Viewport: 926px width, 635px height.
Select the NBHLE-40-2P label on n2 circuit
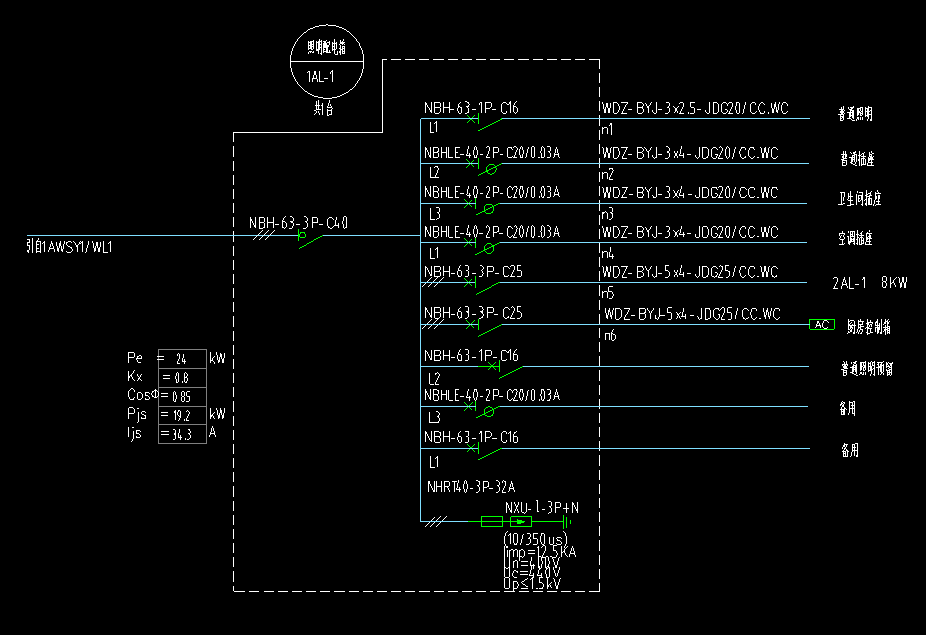coord(492,154)
